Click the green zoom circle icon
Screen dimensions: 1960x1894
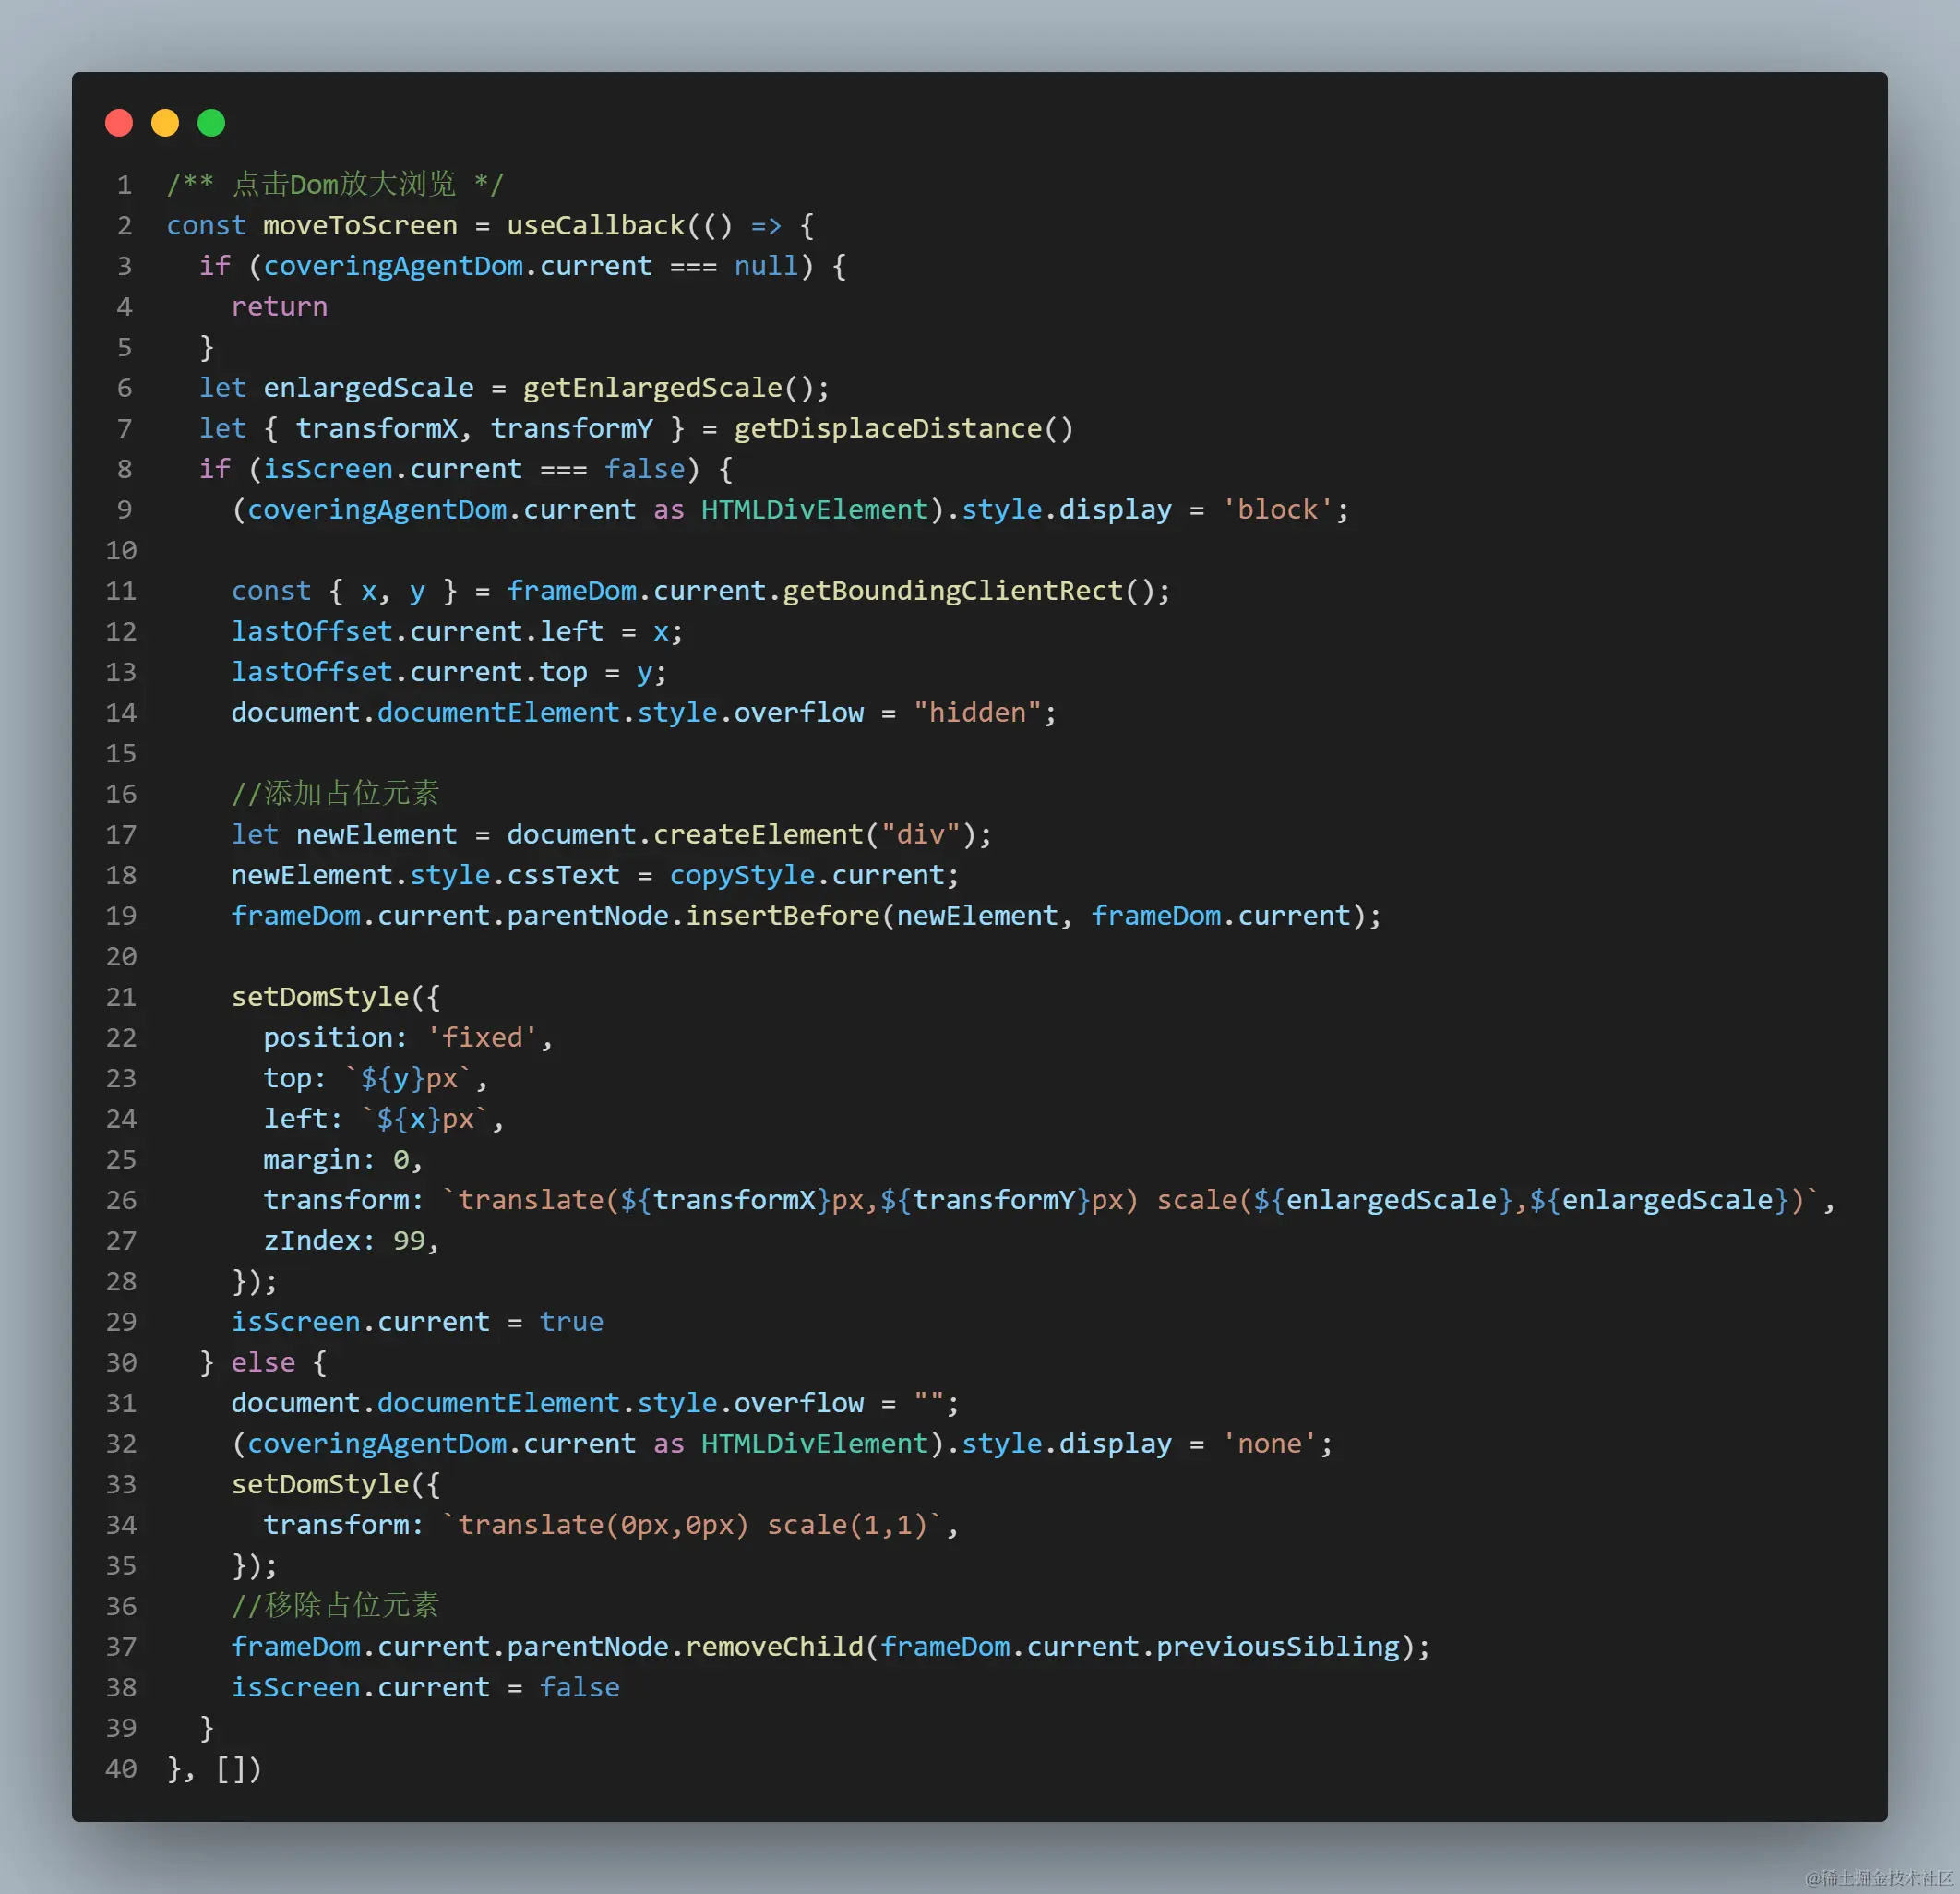211,122
